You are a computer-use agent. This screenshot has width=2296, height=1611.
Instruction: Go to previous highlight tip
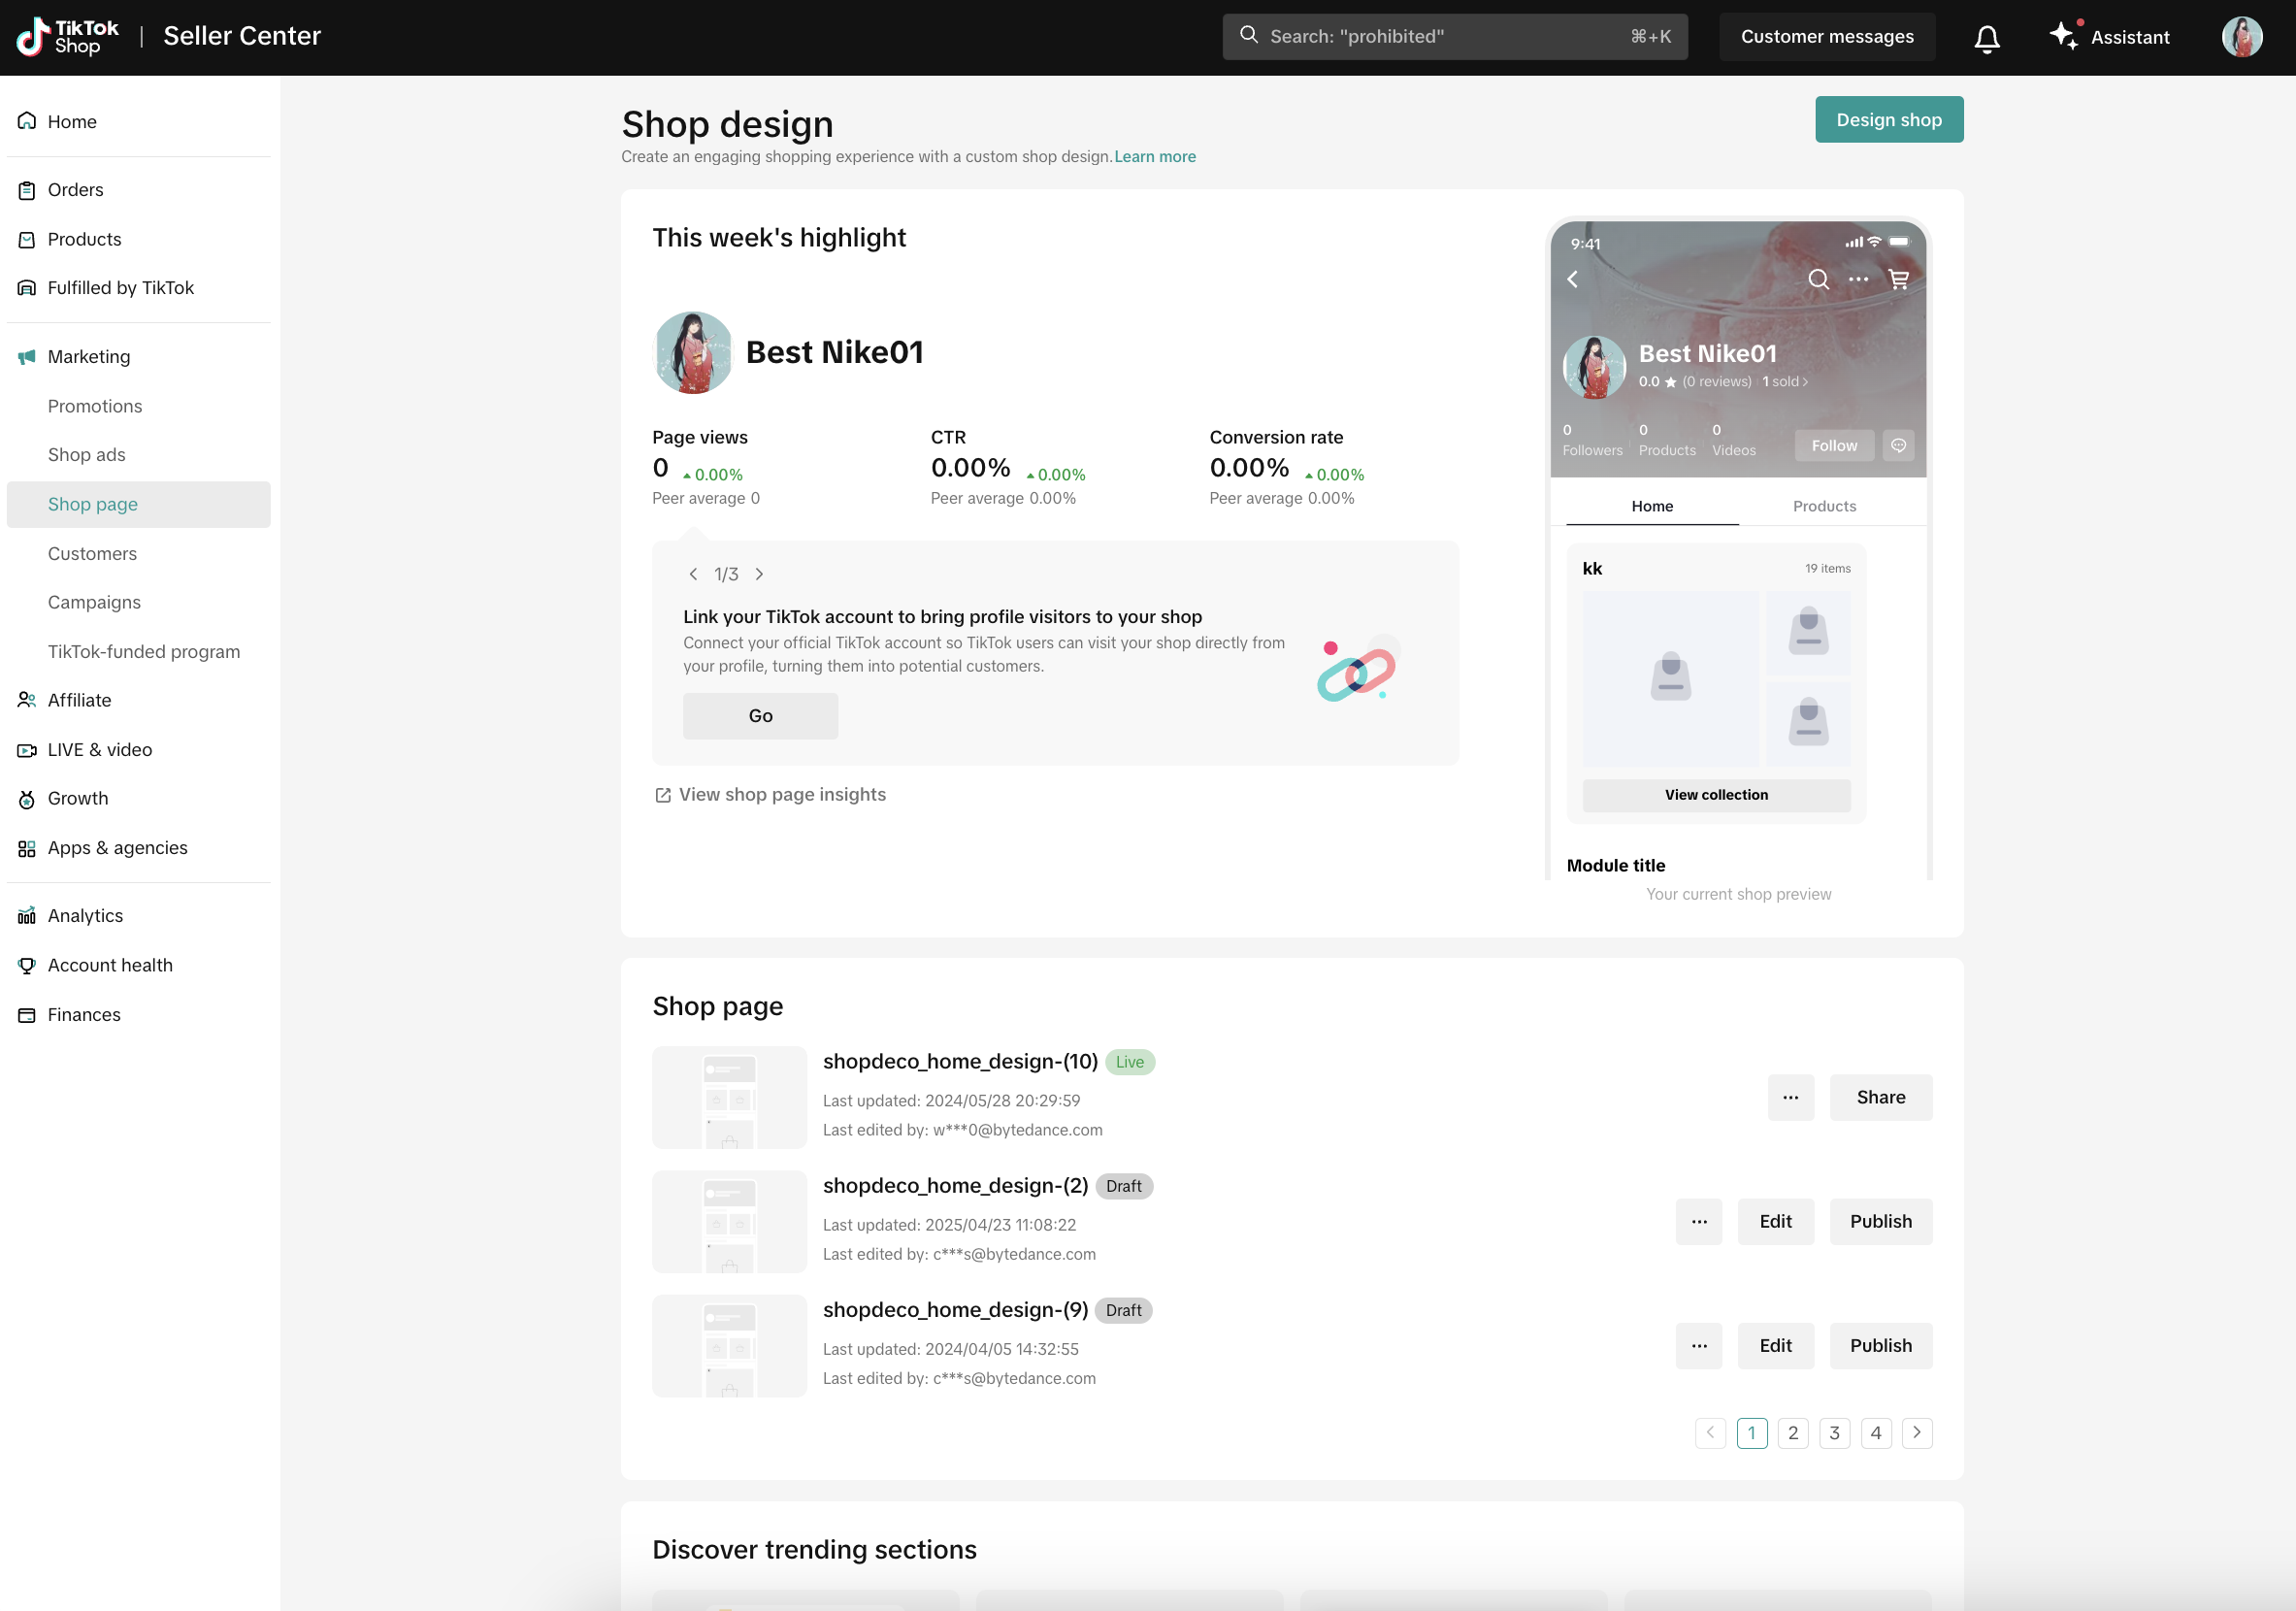(693, 574)
